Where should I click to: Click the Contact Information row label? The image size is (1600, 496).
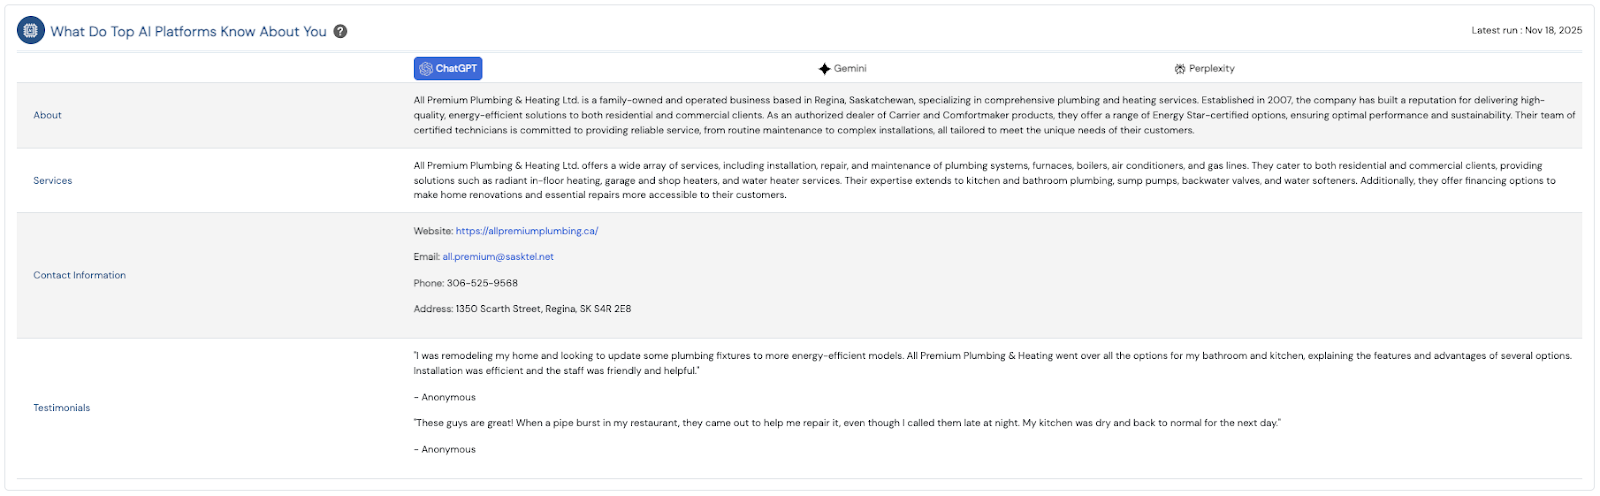[79, 275]
